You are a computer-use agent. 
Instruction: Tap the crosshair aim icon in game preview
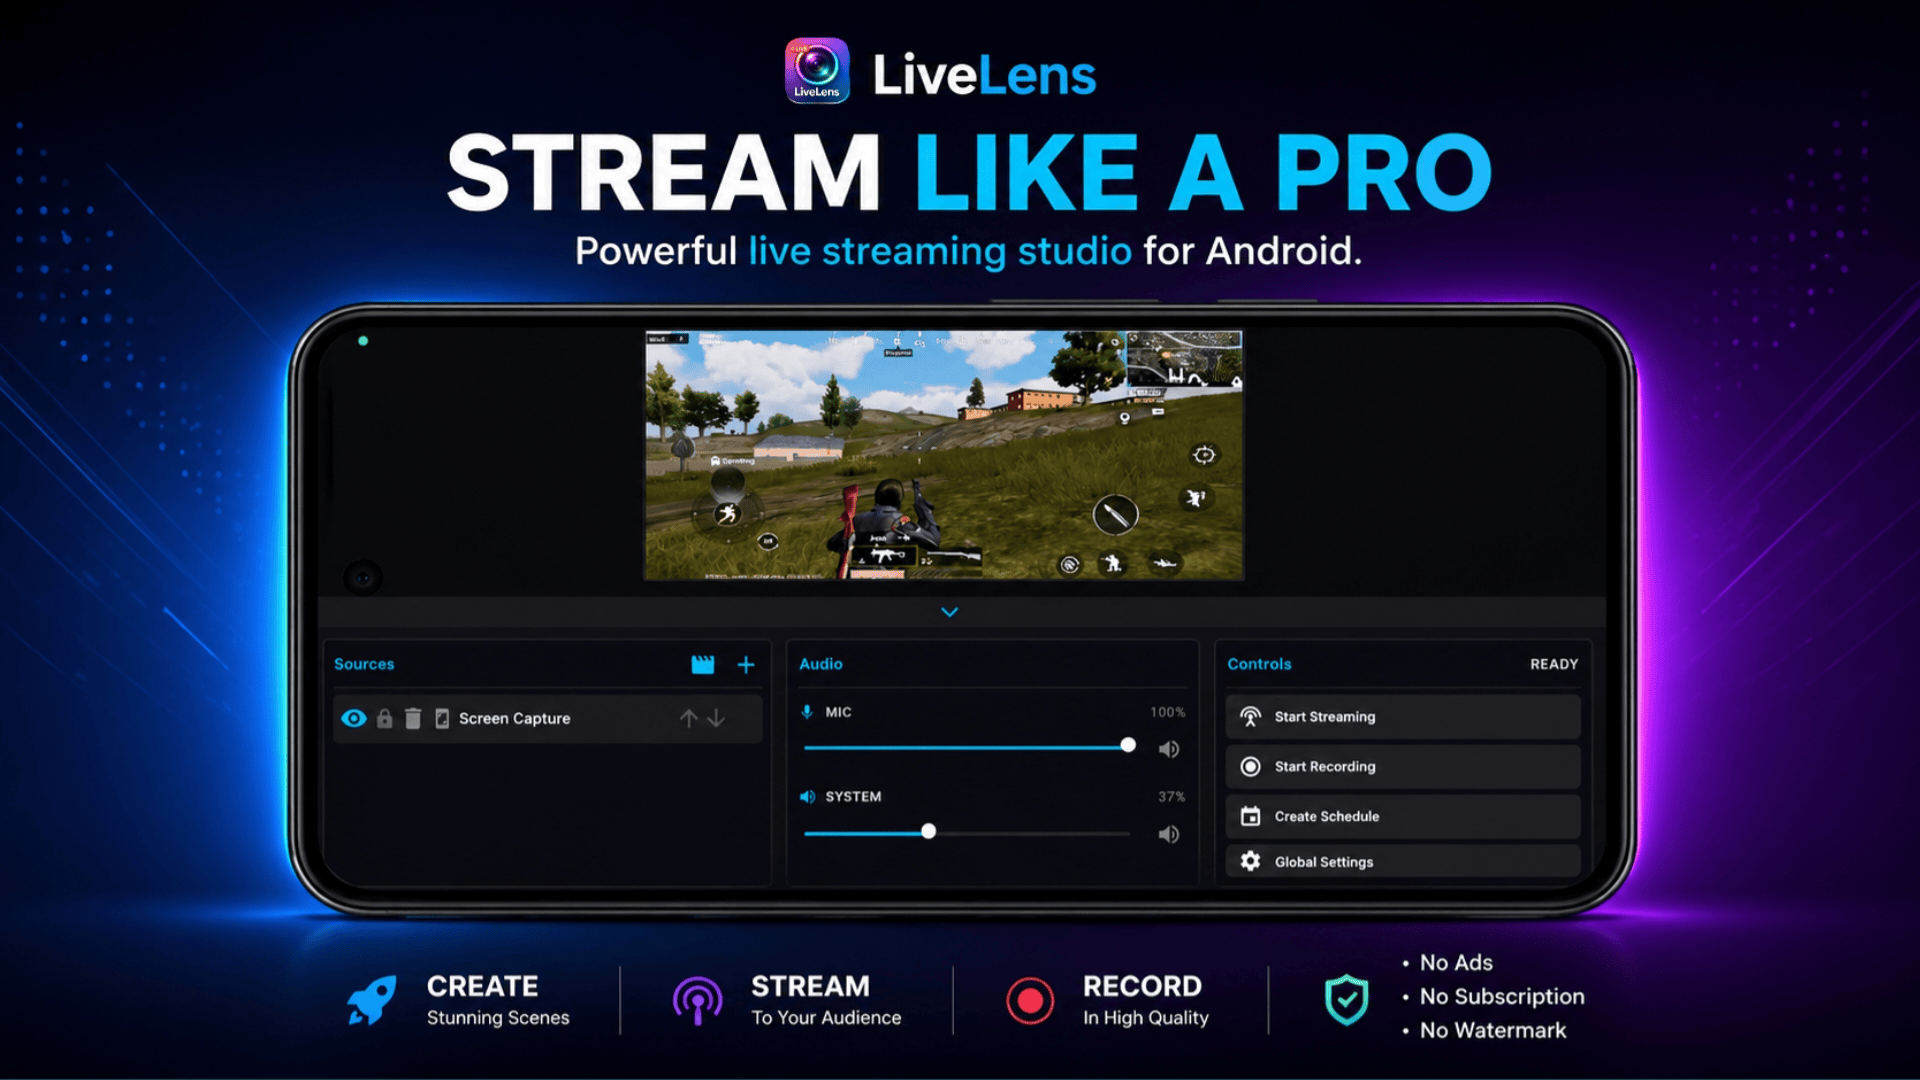click(1204, 455)
